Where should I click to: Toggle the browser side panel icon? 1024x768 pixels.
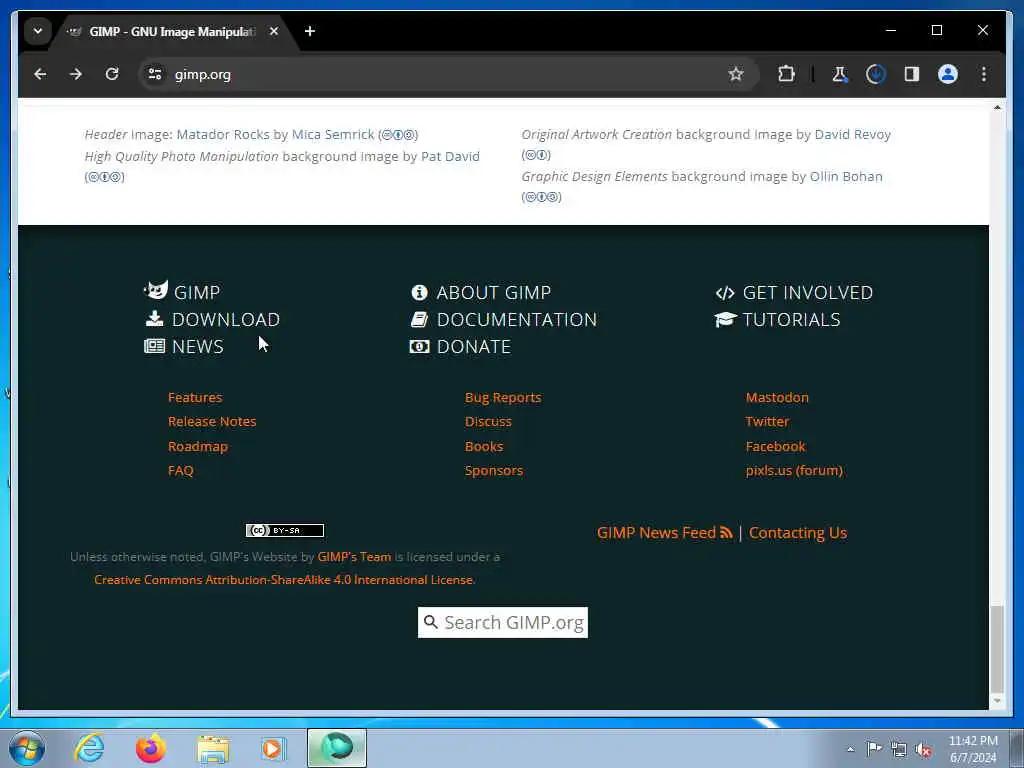[912, 74]
